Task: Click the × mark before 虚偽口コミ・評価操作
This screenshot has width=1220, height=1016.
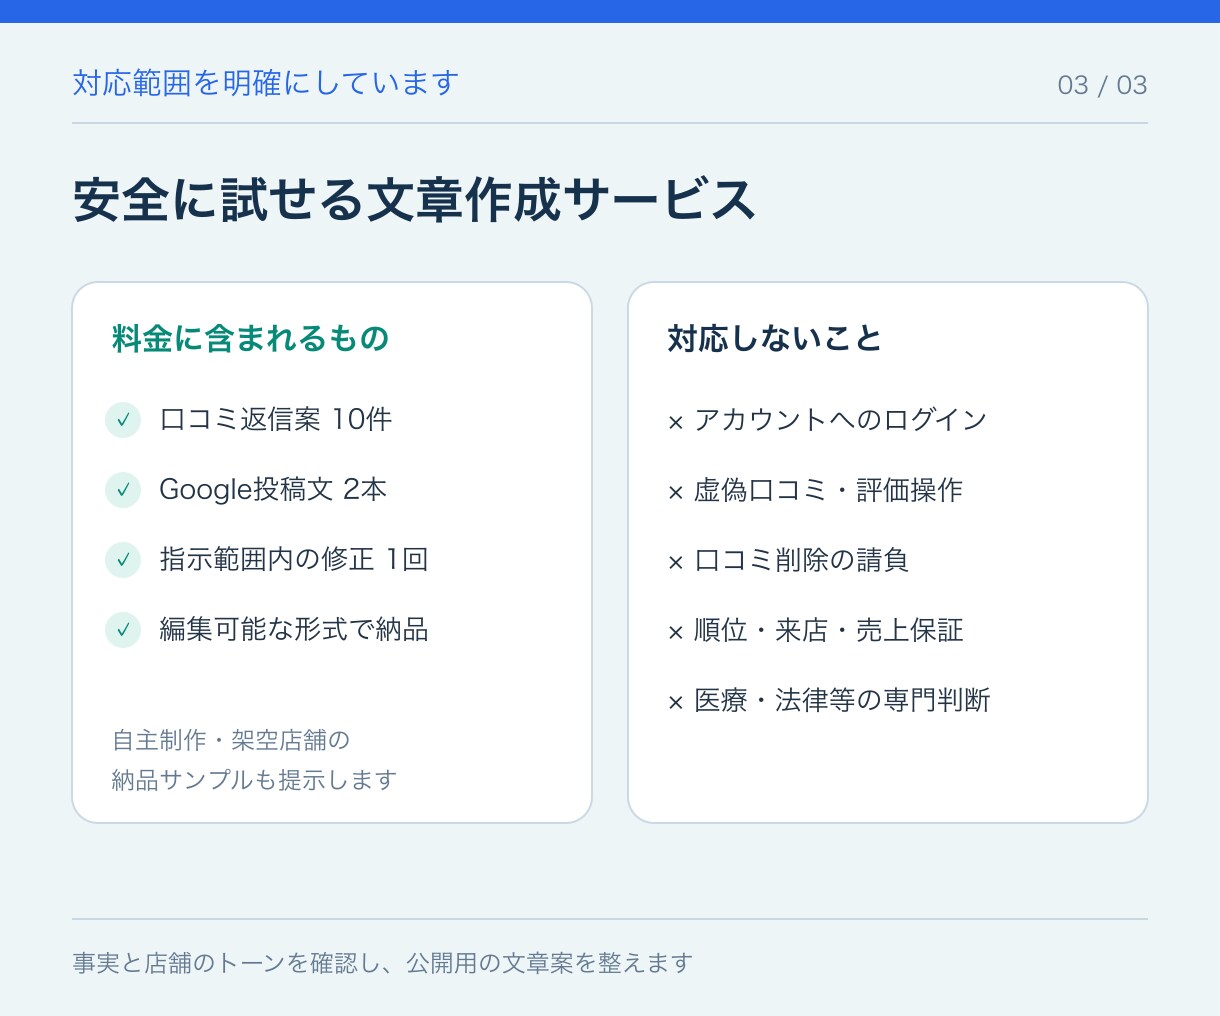Action: click(676, 493)
